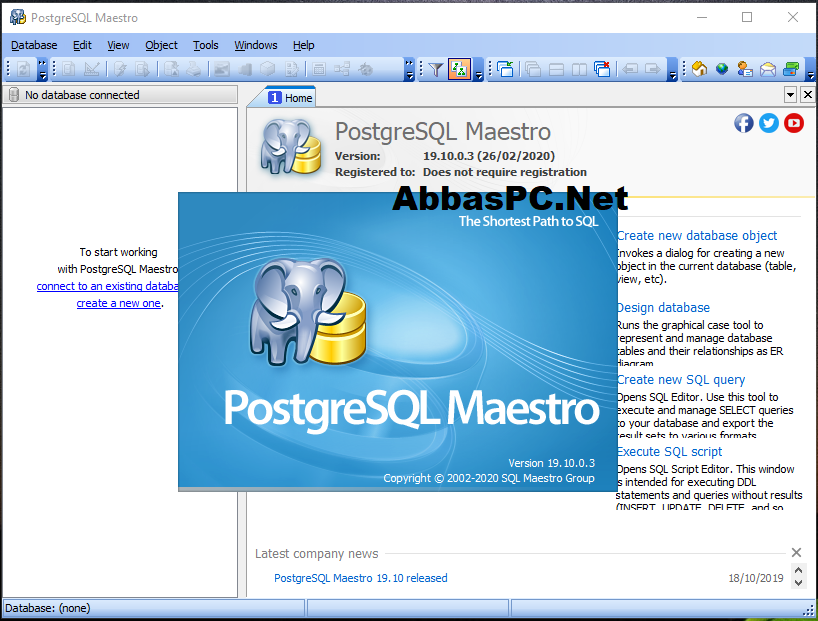Dismiss the PostgreSQL Maestro splash screen

[x=398, y=342]
